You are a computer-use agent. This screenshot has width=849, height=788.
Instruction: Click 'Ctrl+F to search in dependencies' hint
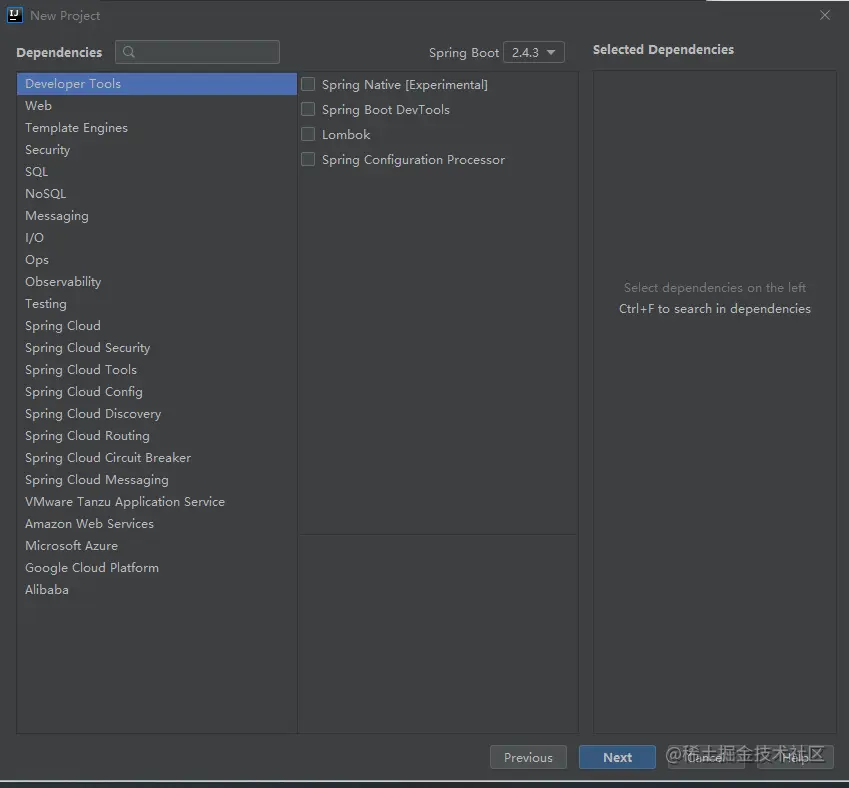(715, 309)
